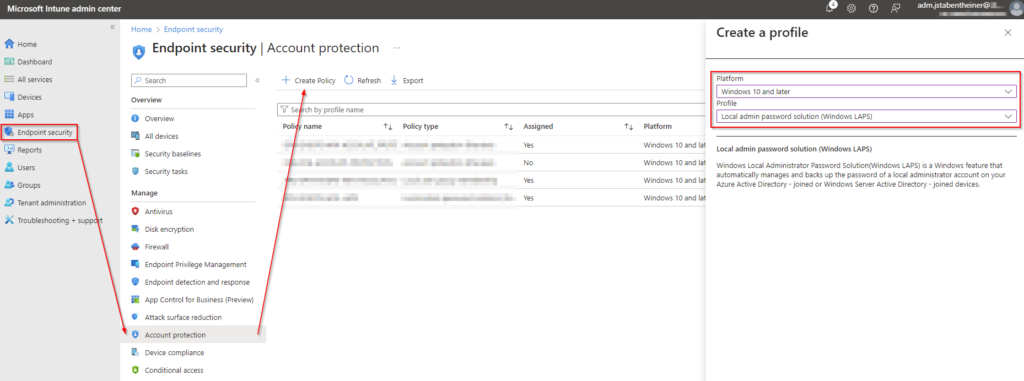Click the Tenant administration icon
1024x381 pixels.
coord(9,203)
